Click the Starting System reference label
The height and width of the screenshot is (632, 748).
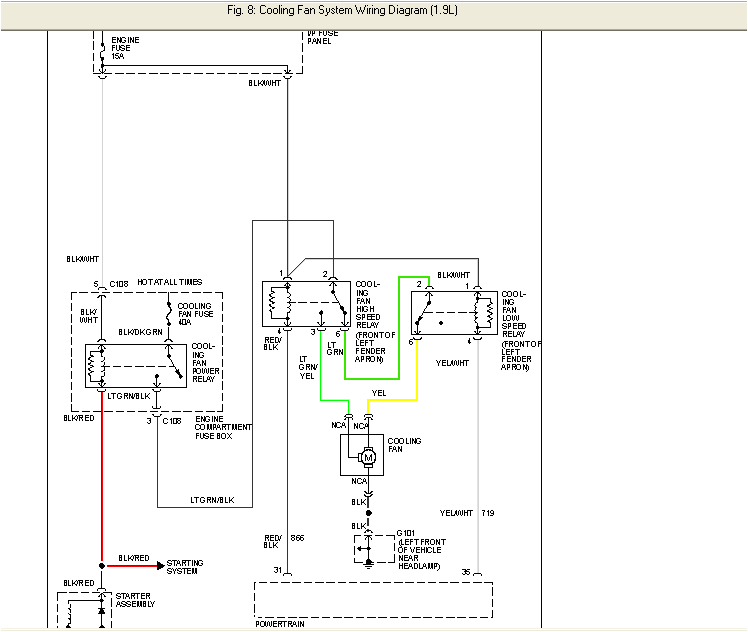185,568
